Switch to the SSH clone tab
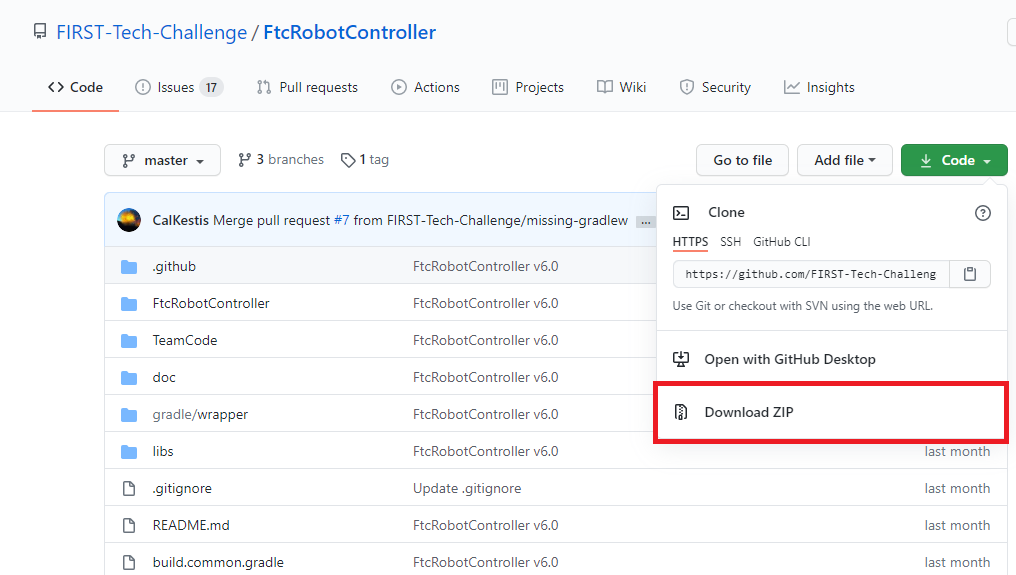The image size is (1016, 575). [730, 242]
